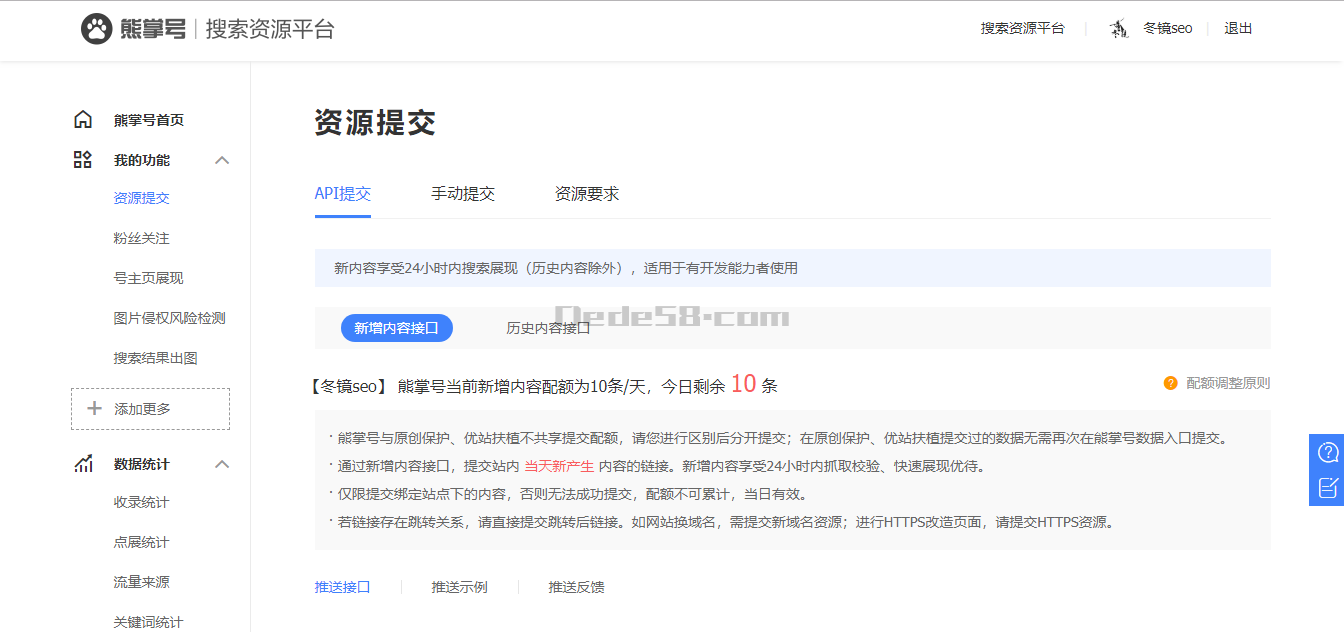Click the plus icon beside 添加更多
The image size is (1344, 632).
(x=95, y=408)
